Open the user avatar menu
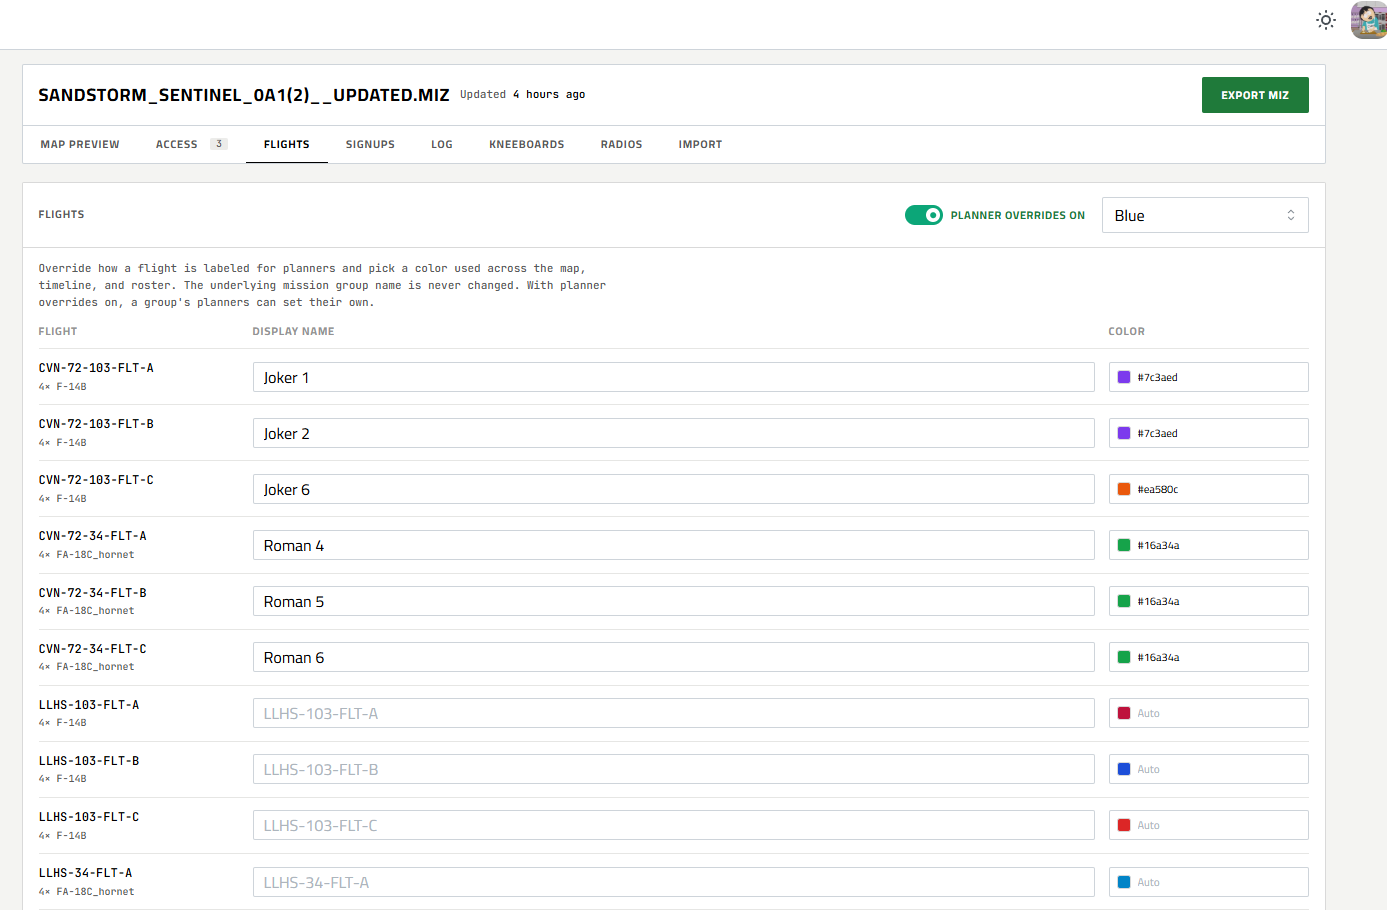The image size is (1387, 910). tap(1369, 20)
